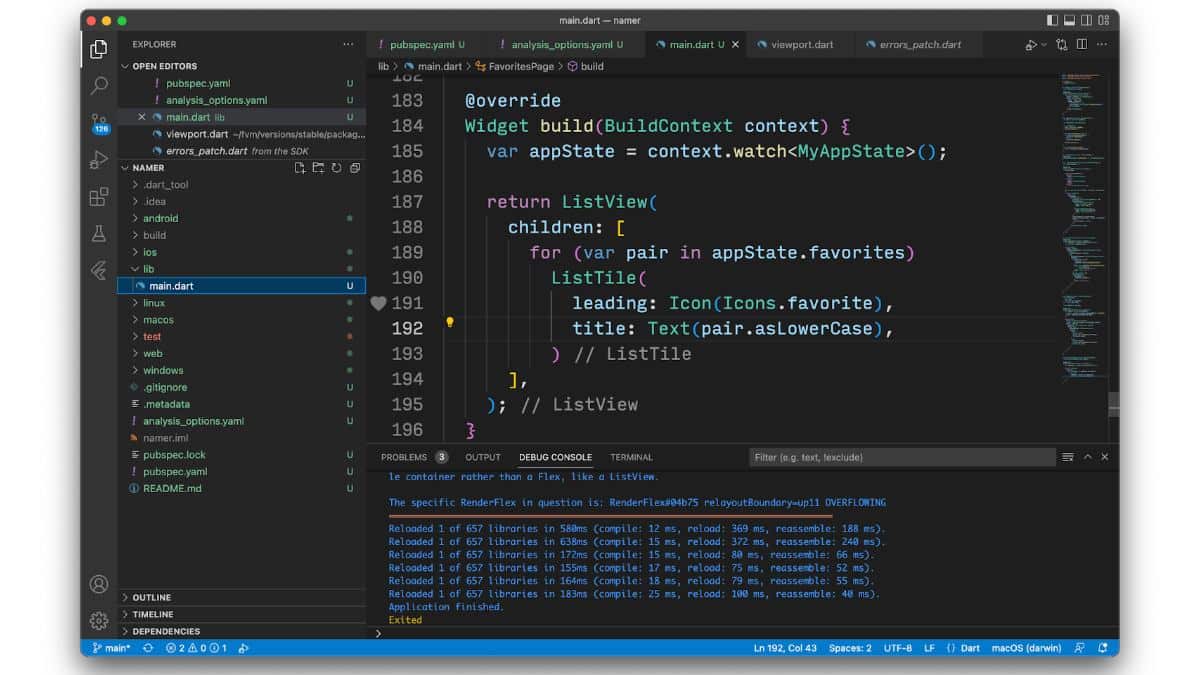Switch to the pubspec.yaml editor tab

[426, 45]
